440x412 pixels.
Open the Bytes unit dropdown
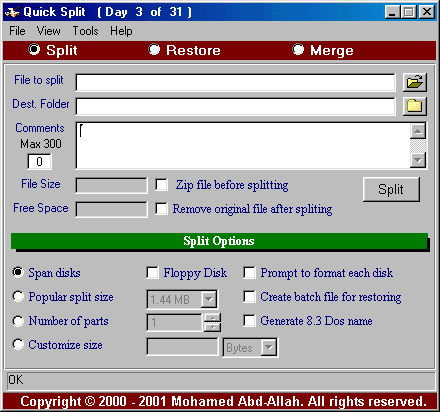[x=269, y=348]
